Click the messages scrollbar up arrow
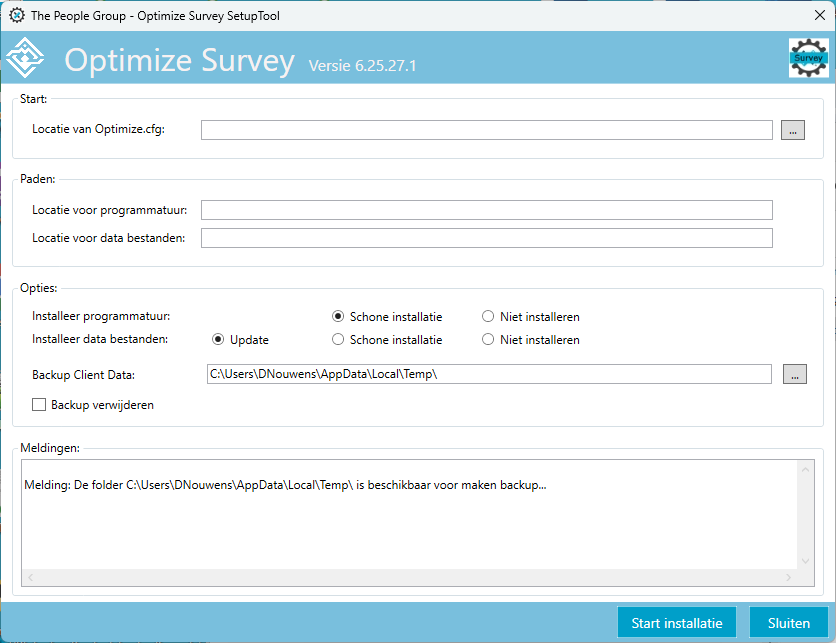The height and width of the screenshot is (643, 836). click(805, 470)
